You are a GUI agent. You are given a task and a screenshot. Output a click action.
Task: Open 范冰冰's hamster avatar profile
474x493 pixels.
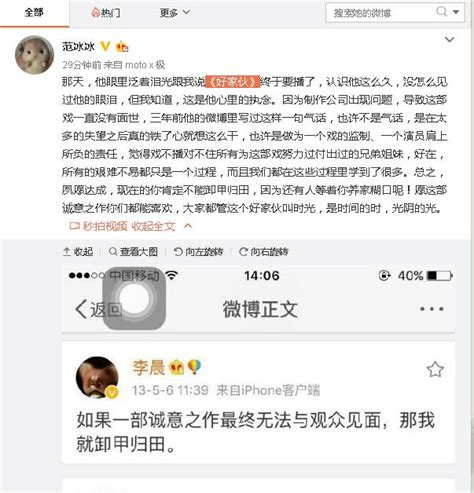pyautogui.click(x=35, y=55)
